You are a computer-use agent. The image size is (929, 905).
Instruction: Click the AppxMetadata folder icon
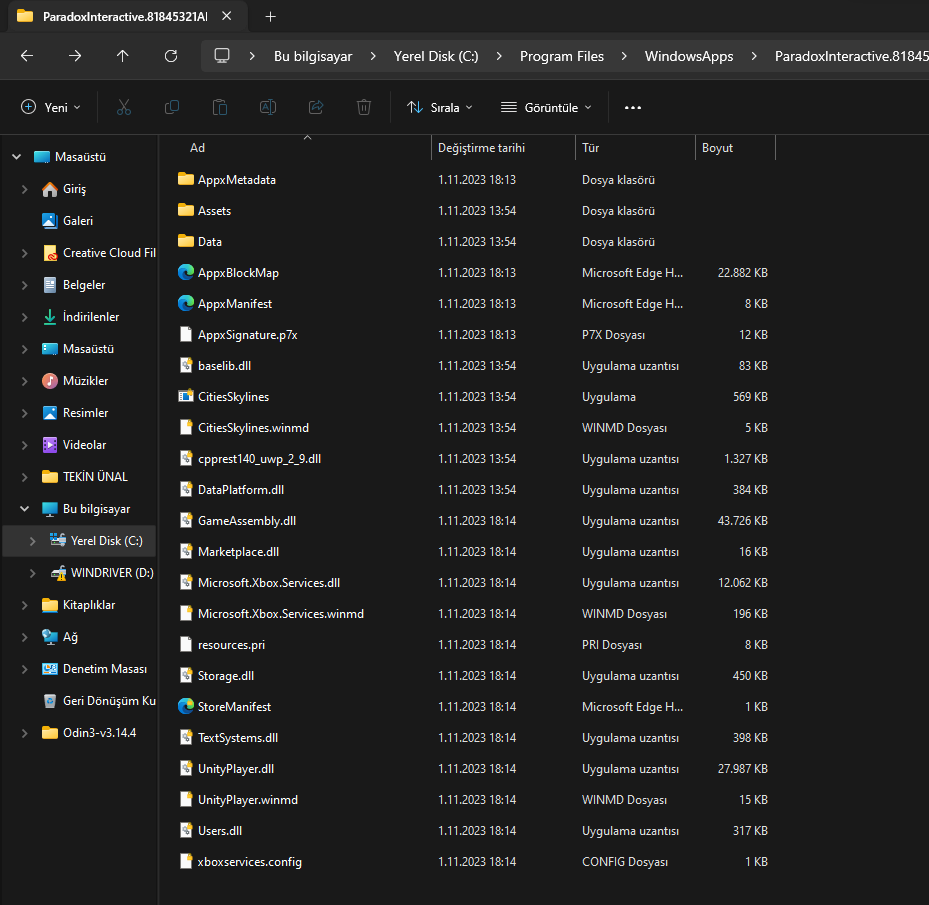pyautogui.click(x=186, y=179)
